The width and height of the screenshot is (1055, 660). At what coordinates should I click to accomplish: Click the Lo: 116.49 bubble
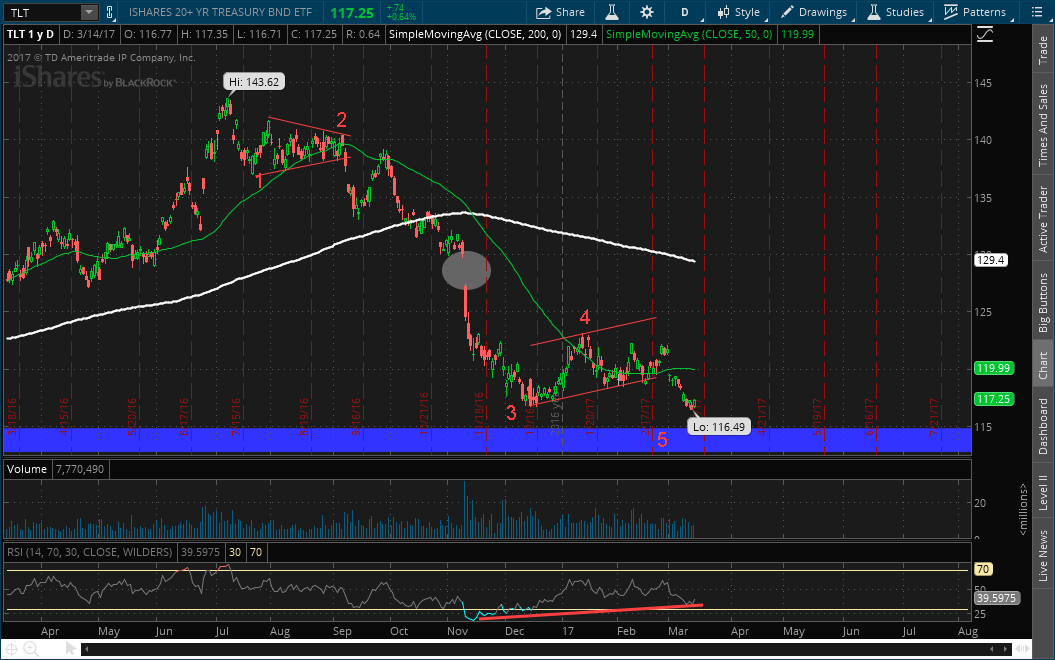(x=719, y=427)
